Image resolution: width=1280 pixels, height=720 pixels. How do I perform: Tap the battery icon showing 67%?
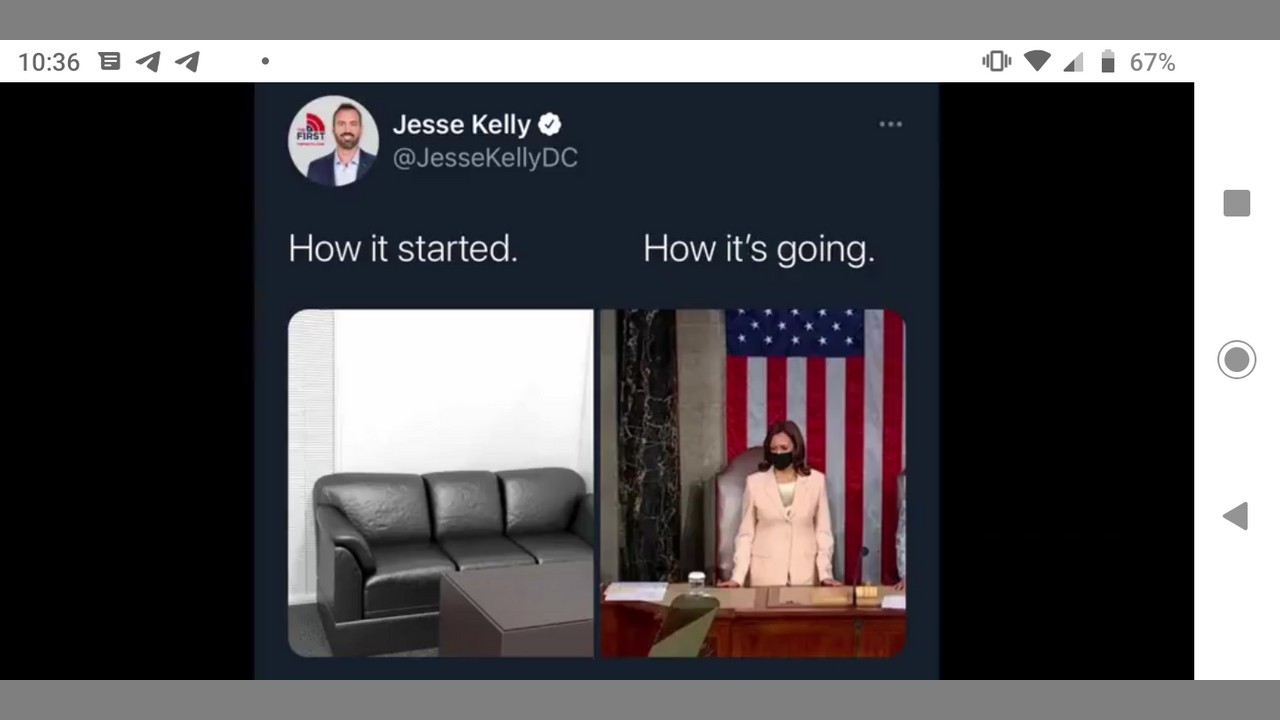point(1107,62)
